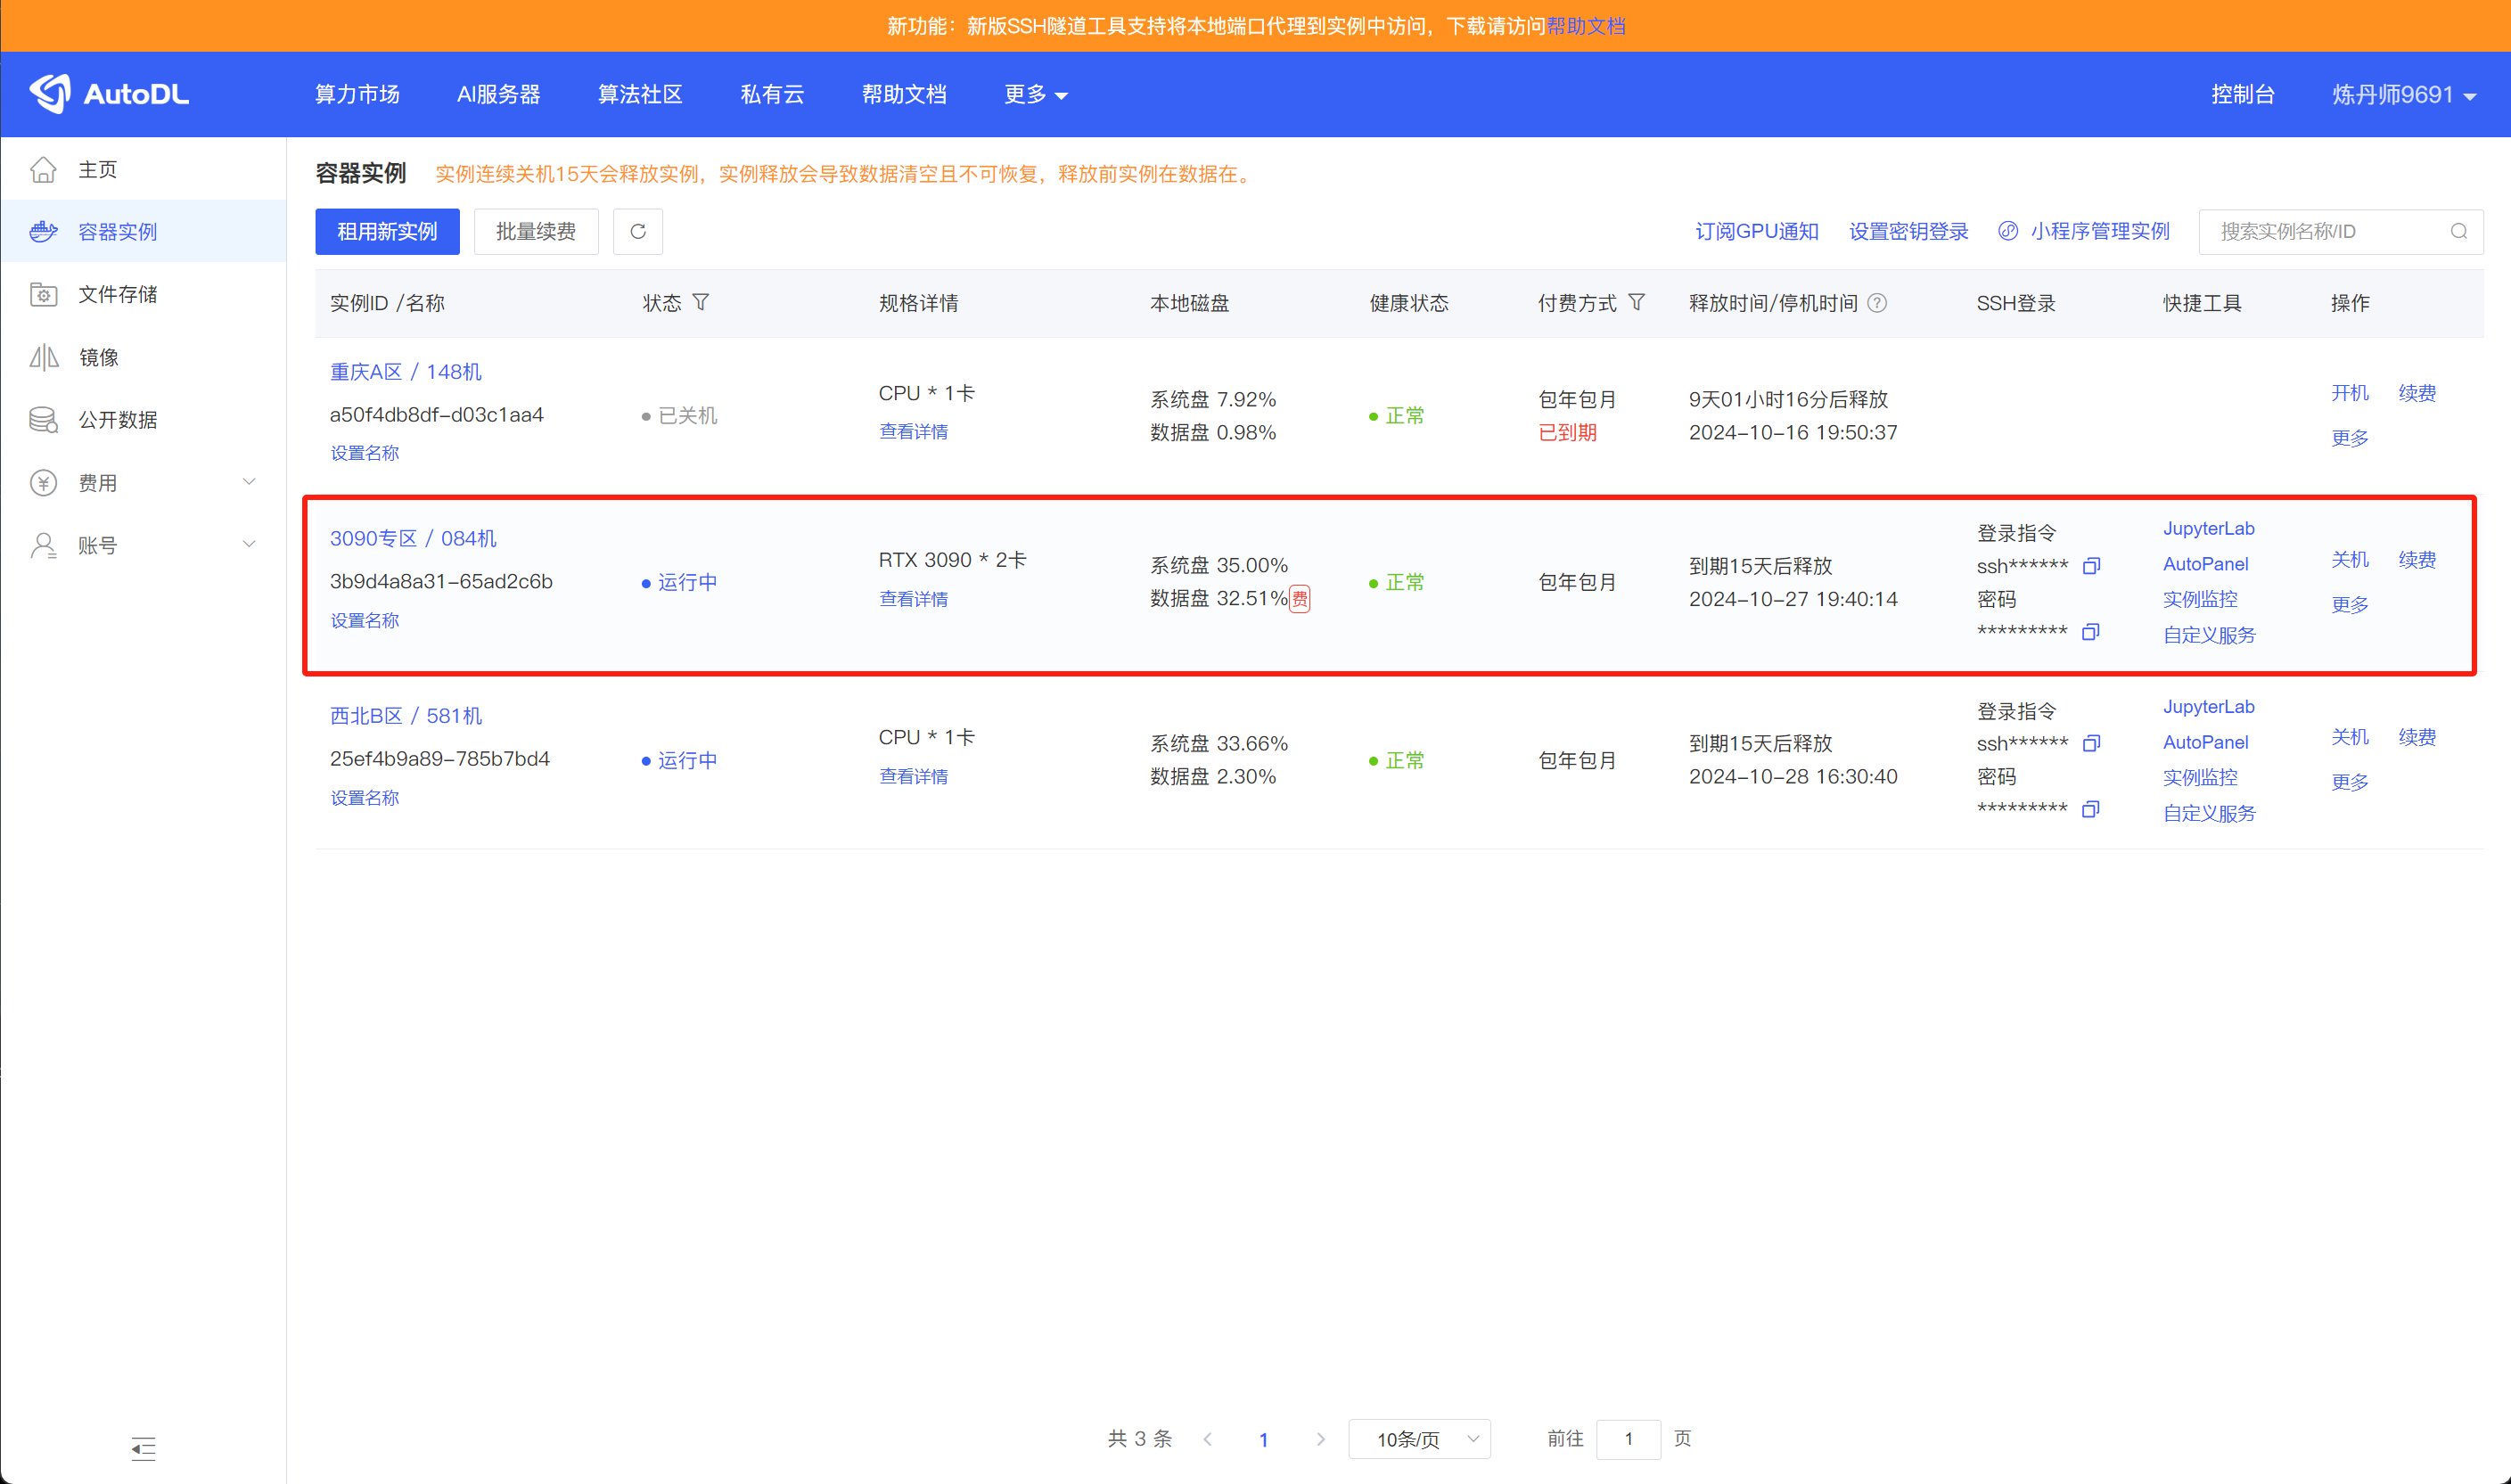Collapse the sidebar with the bottom icon
The image size is (2511, 1484).
143,1448
